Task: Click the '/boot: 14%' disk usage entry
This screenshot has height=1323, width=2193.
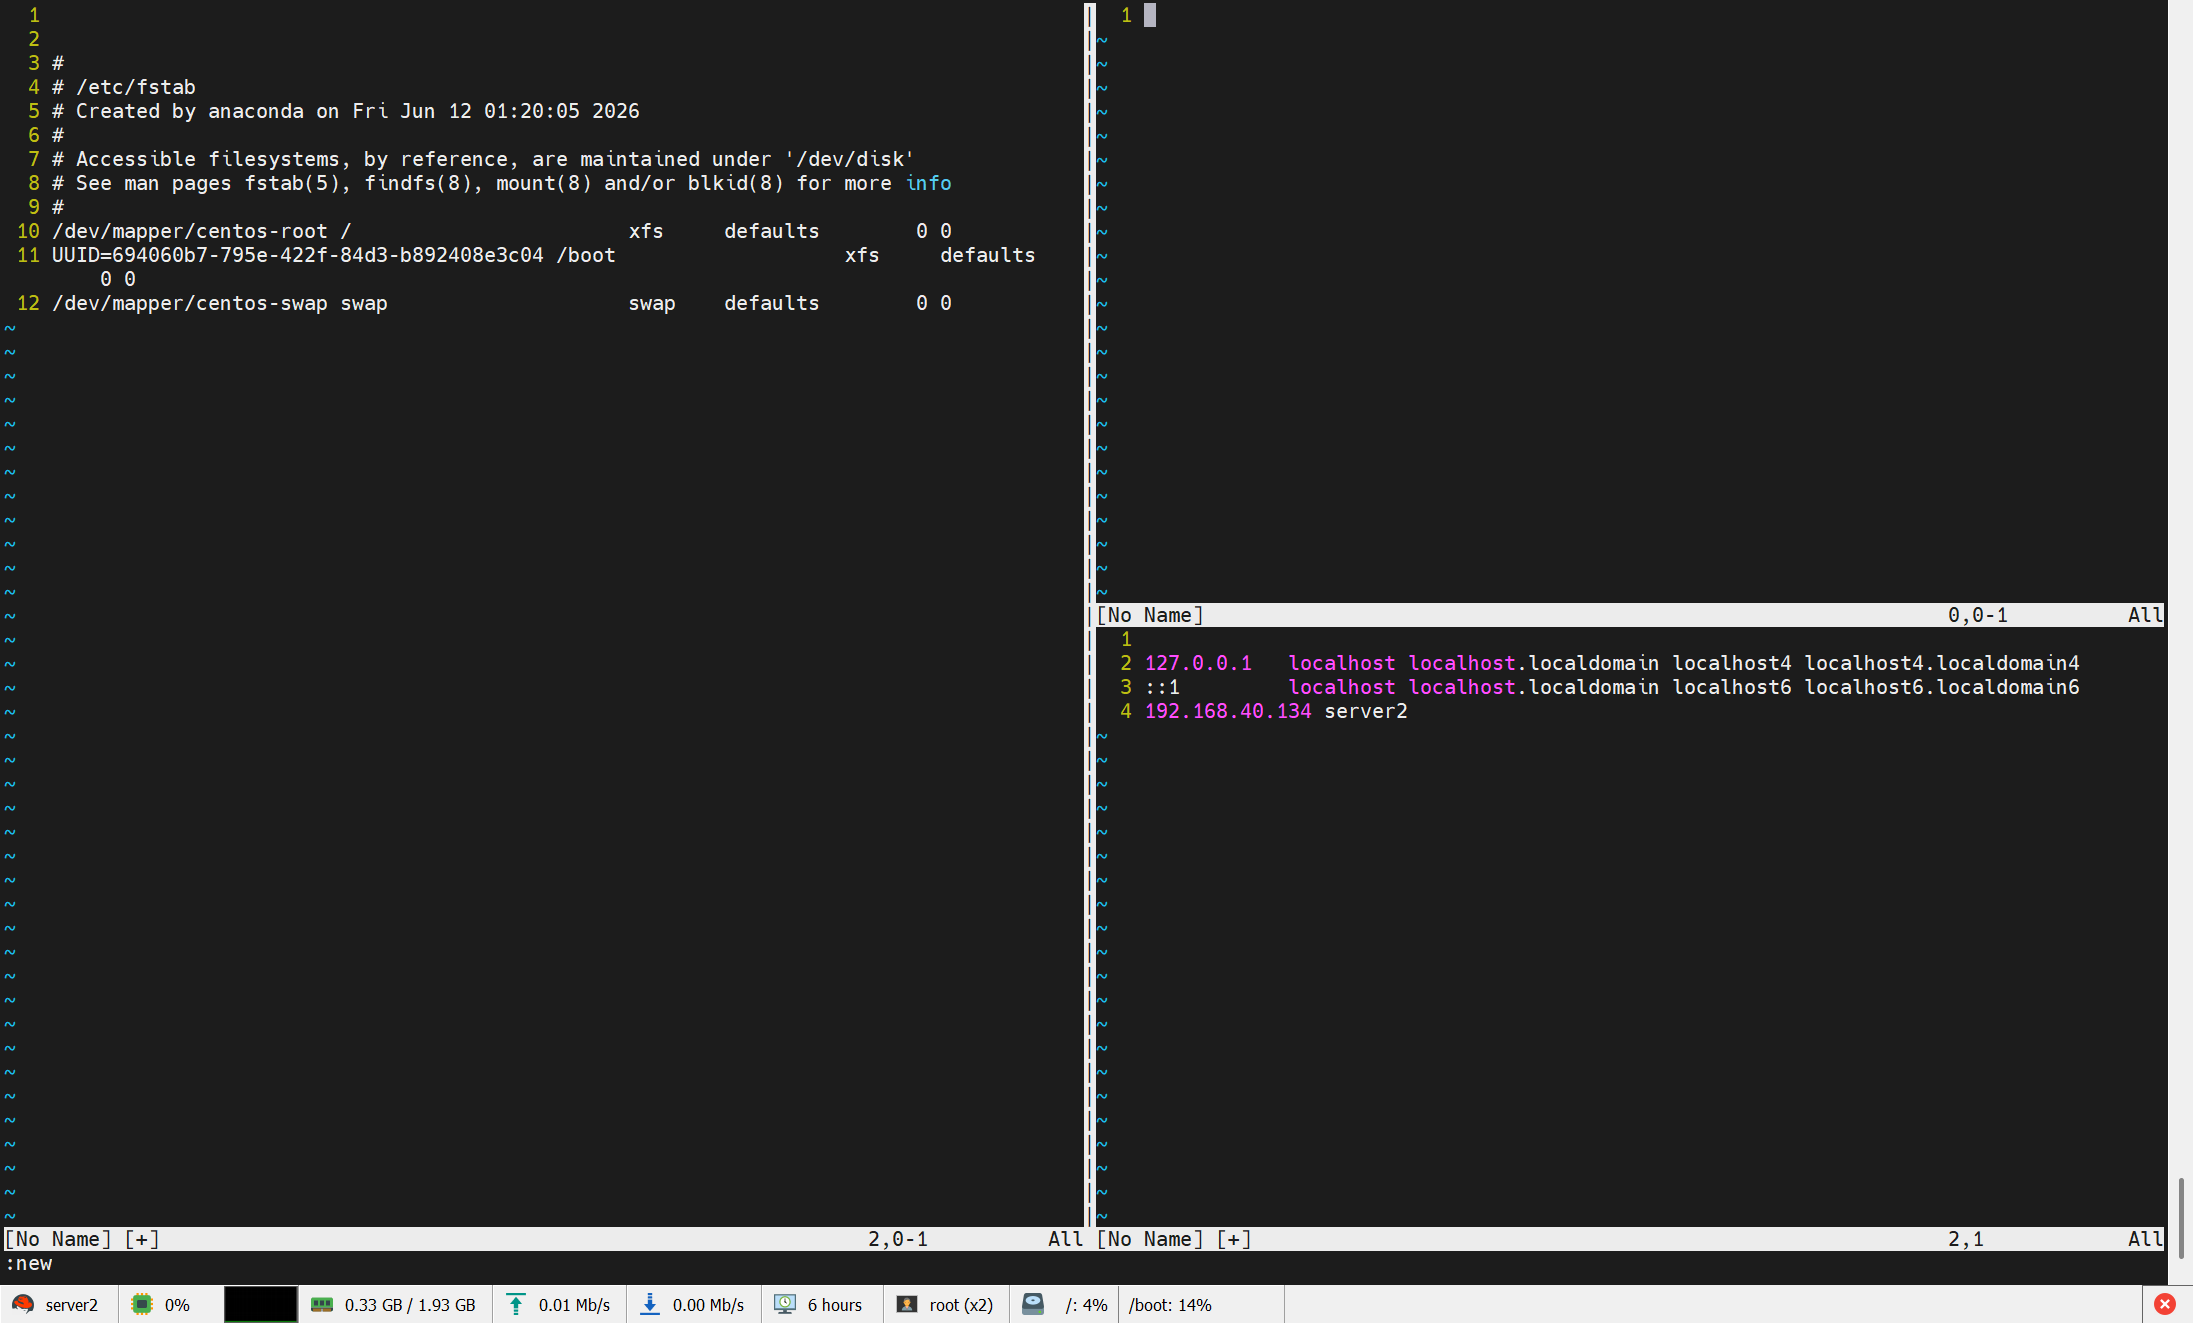Action: point(1170,1305)
